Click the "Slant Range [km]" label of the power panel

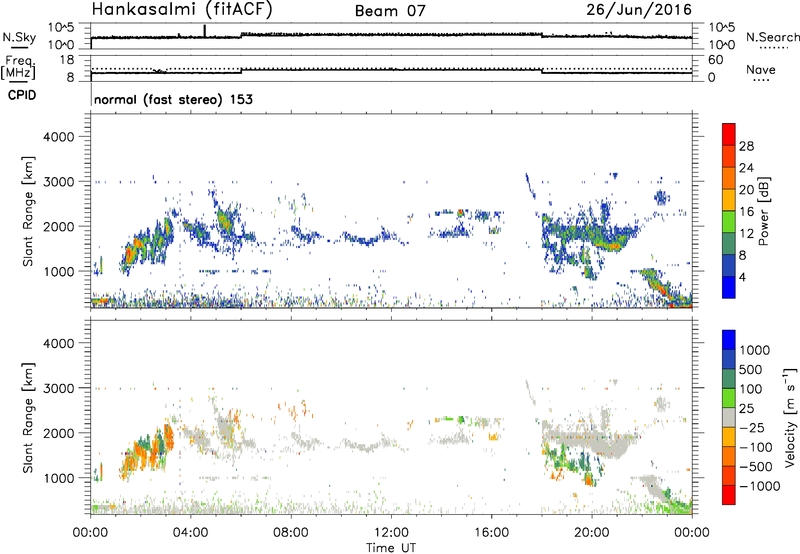tap(28, 211)
